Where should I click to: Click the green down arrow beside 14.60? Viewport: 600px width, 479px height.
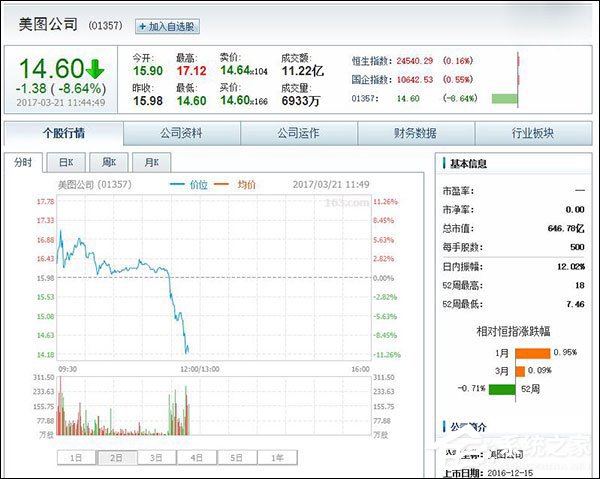(x=95, y=69)
